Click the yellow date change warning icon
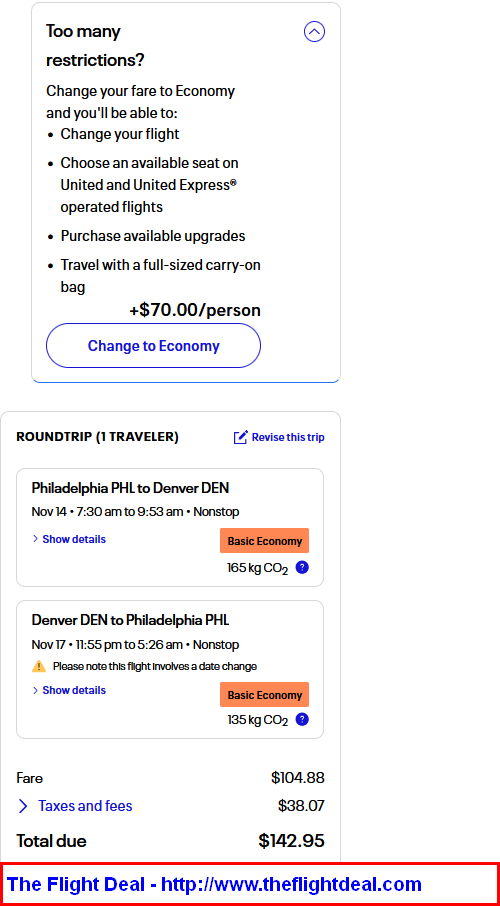500x906 pixels. point(39,666)
